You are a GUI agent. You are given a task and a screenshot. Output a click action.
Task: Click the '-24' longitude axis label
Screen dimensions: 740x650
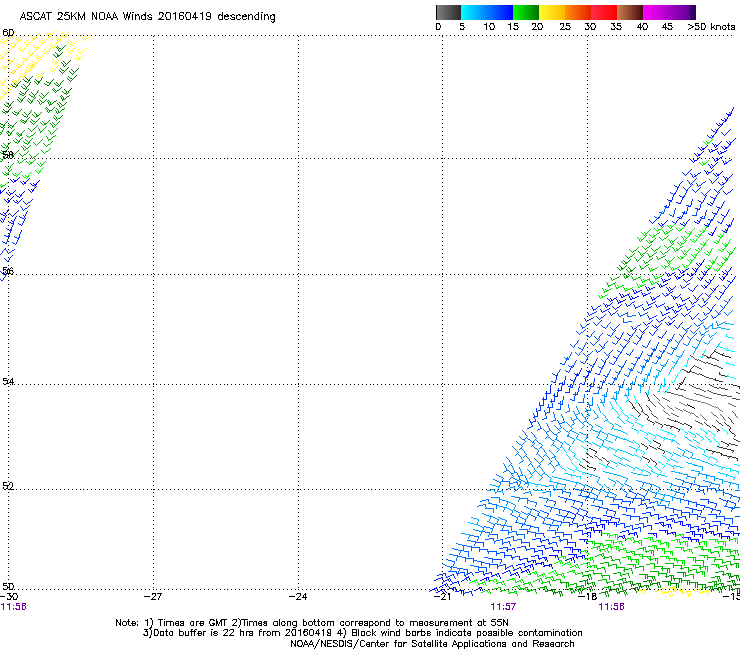(298, 597)
